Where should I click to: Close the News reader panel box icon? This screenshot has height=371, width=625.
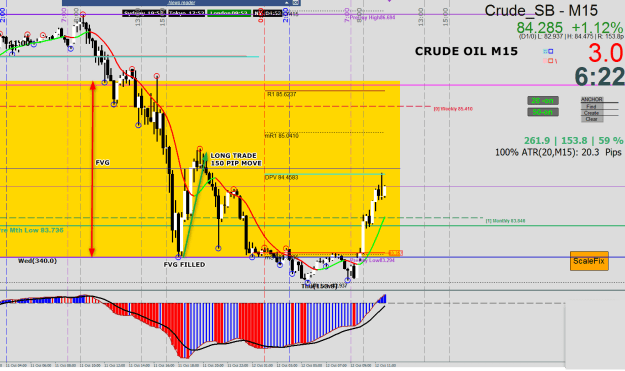[295, 2]
